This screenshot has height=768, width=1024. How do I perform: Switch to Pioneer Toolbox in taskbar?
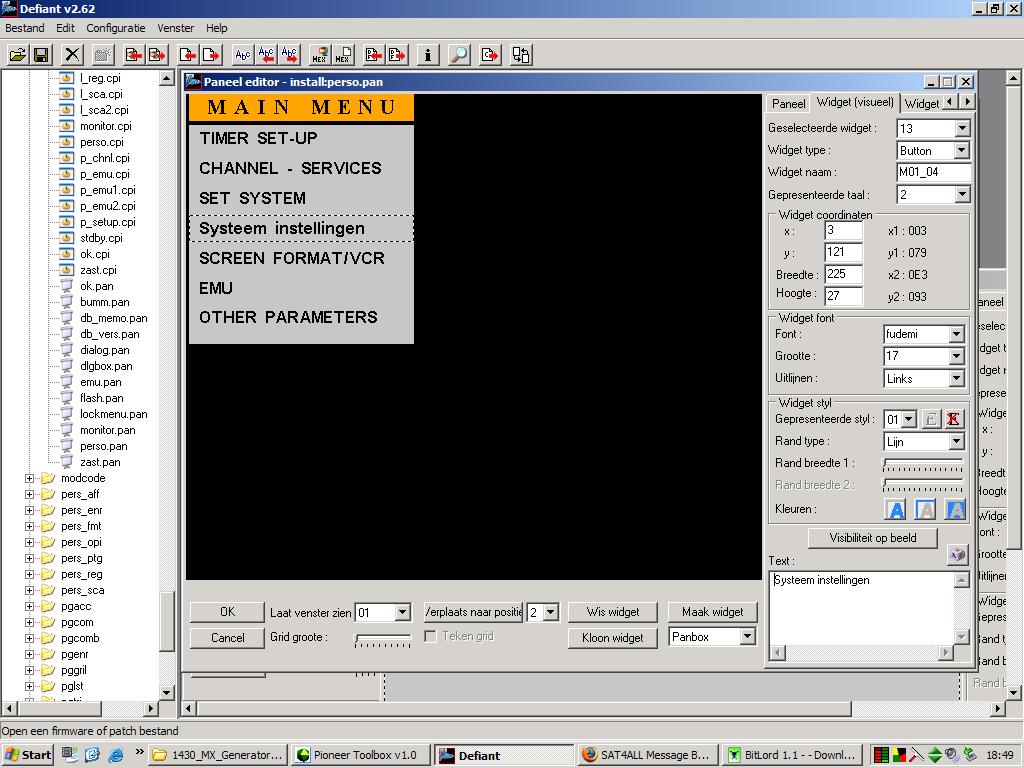[360, 755]
